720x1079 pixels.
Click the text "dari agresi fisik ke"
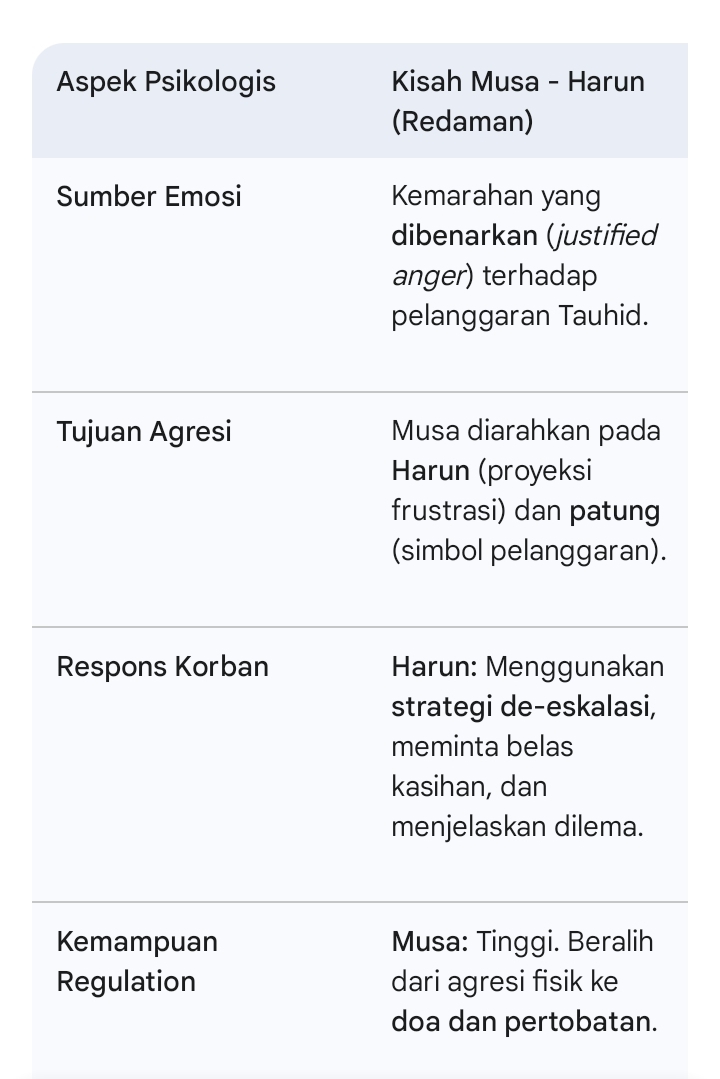click(x=505, y=981)
